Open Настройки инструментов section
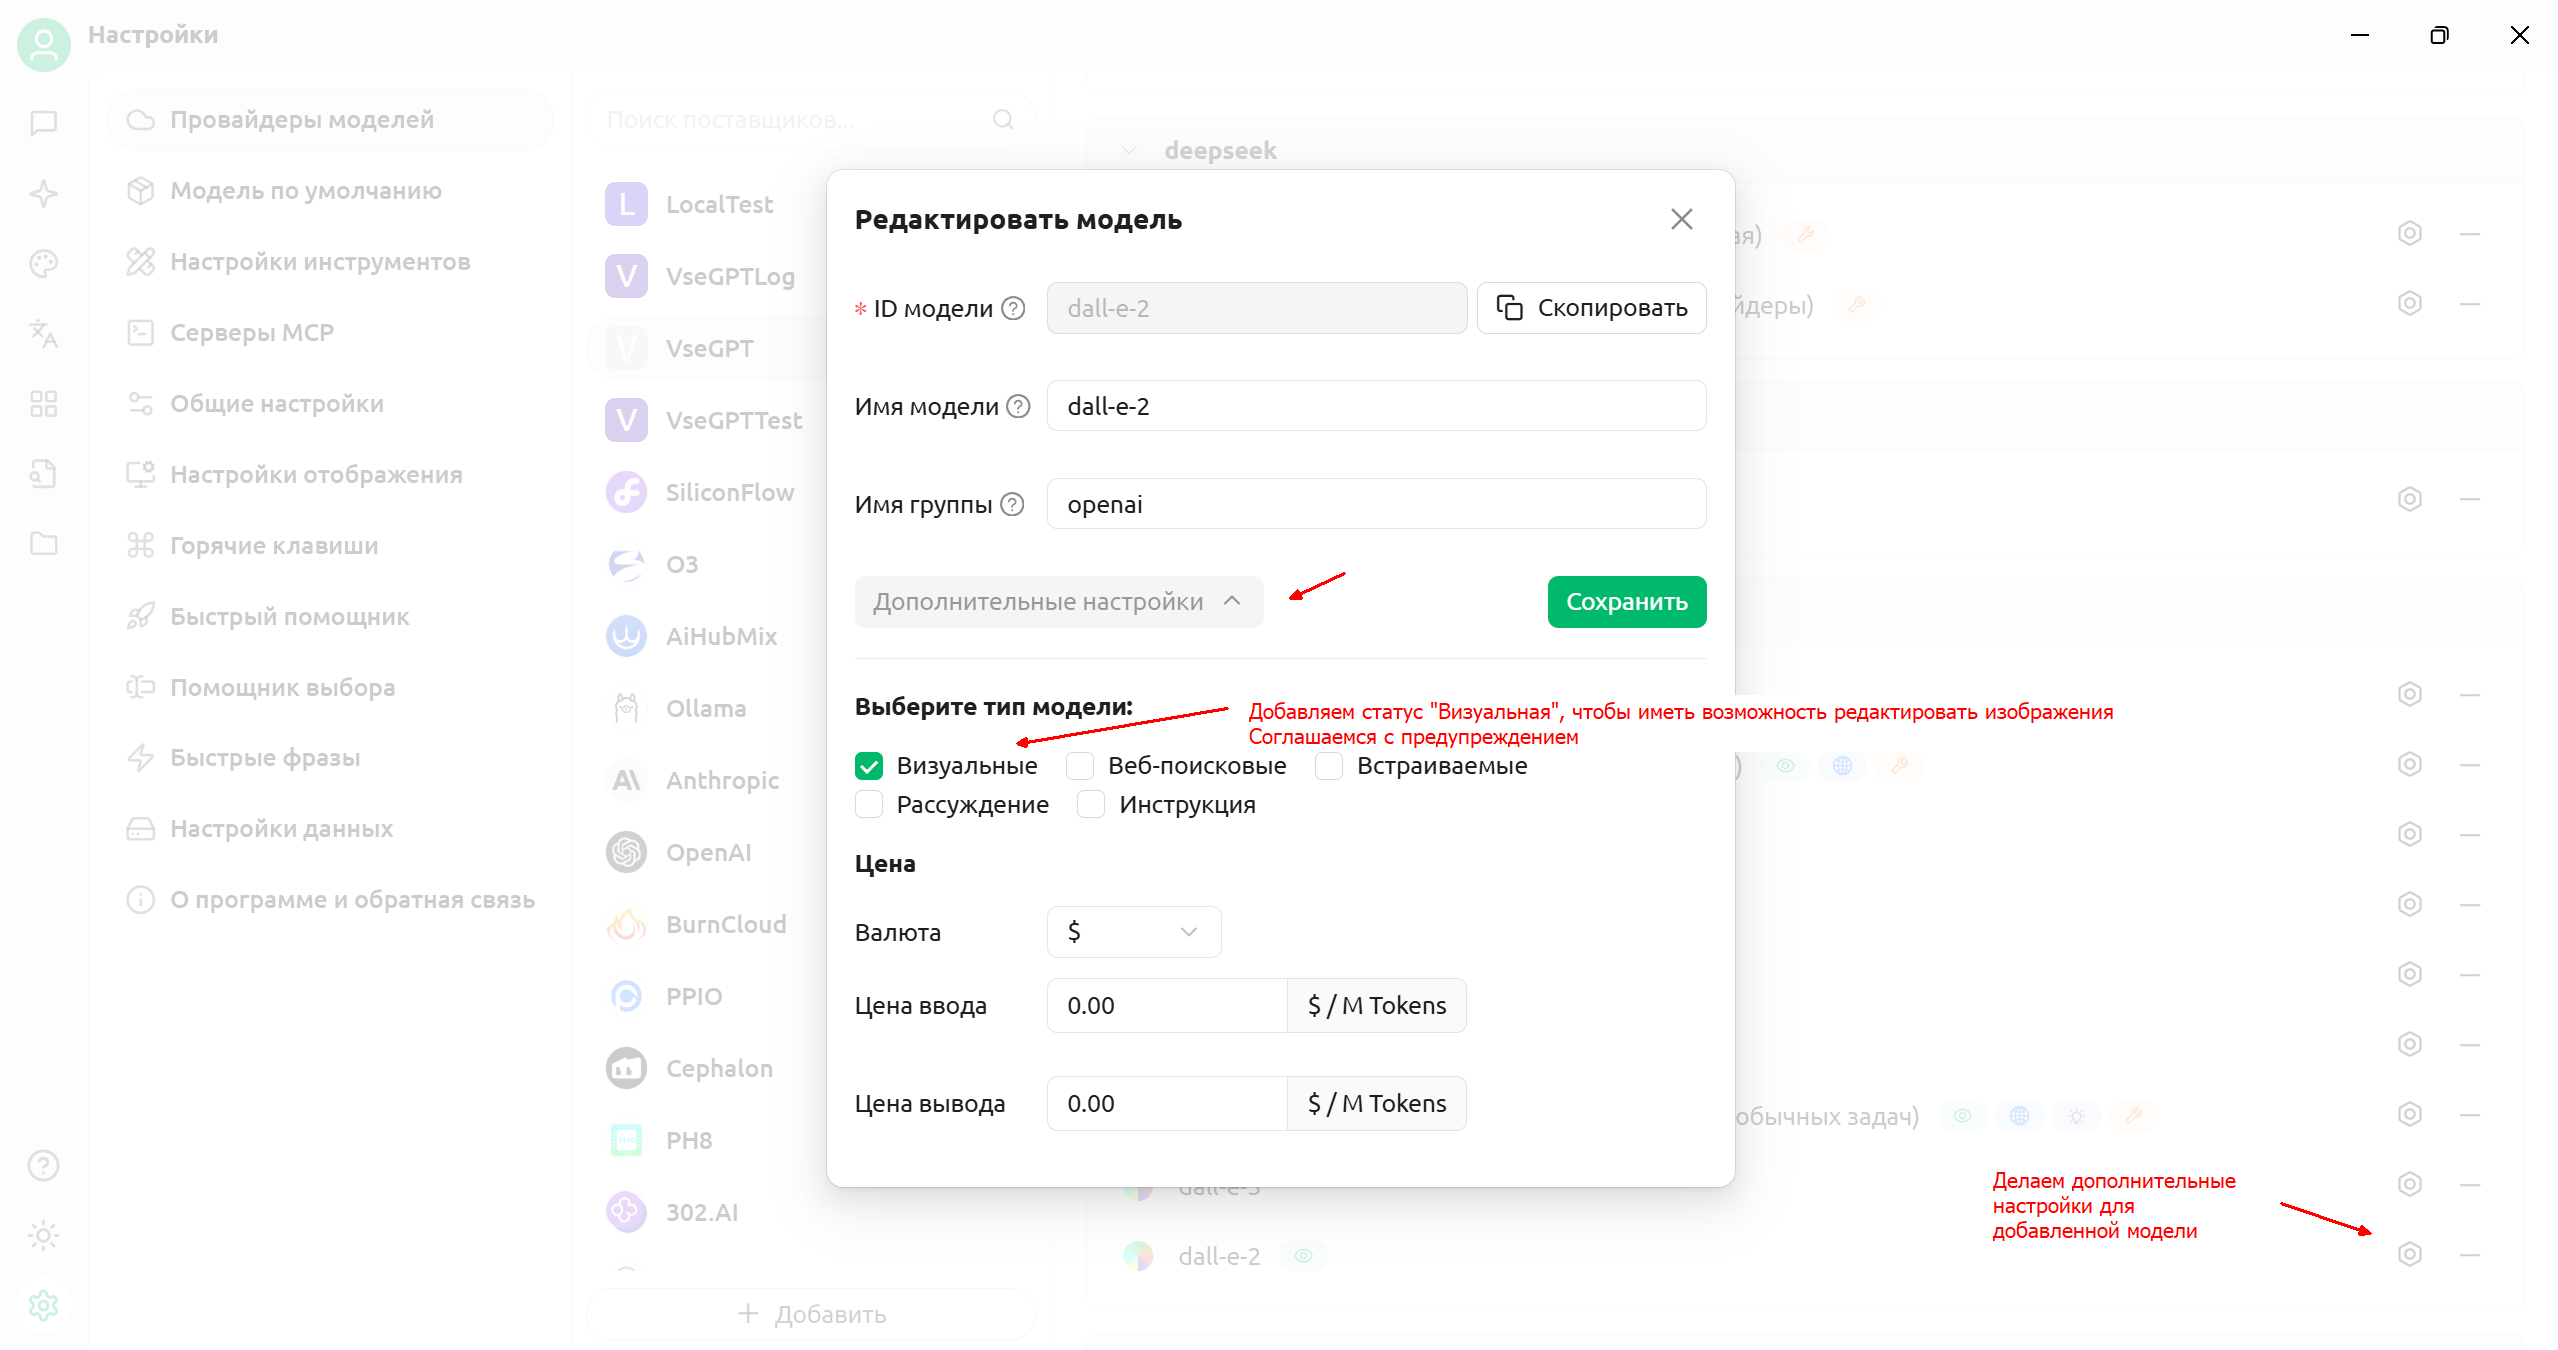Viewport: 2558px width, 1350px height. [x=330, y=263]
